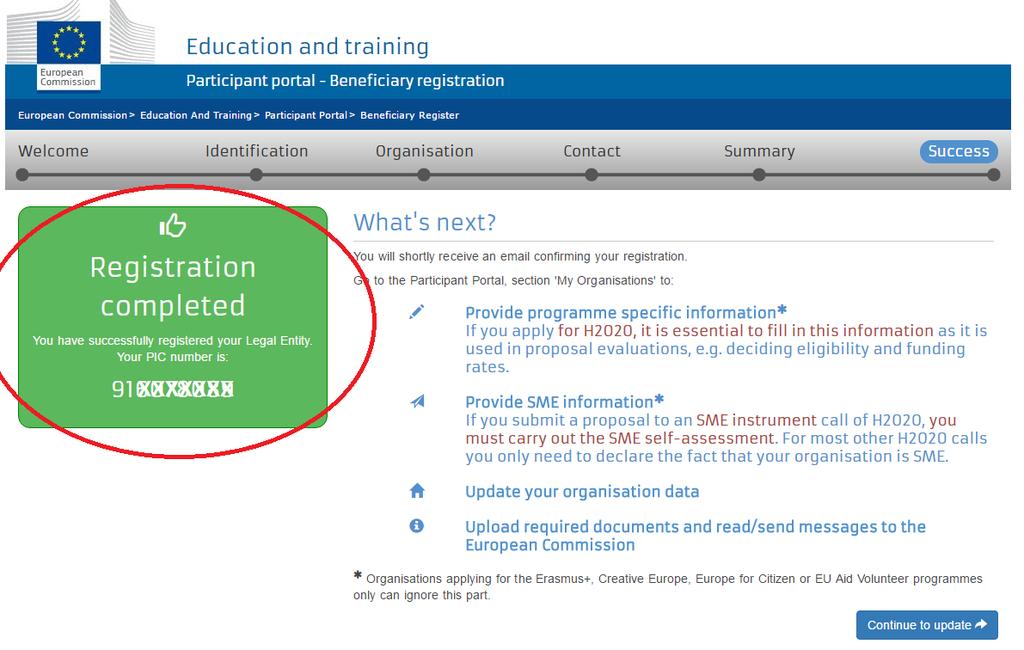Open Provide programme specific information link
Viewport: 1024px width, 650px height.
626,312
